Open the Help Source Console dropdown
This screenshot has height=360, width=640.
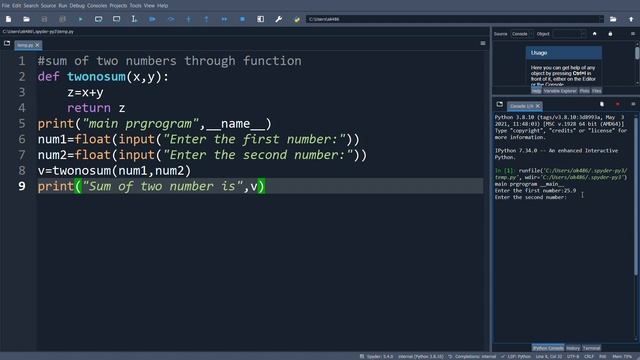click(522, 34)
